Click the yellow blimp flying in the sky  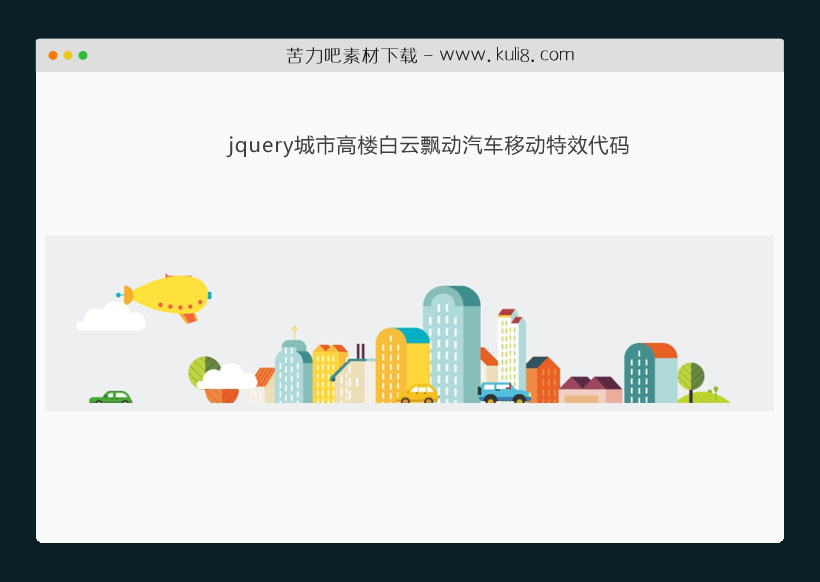coord(172,291)
